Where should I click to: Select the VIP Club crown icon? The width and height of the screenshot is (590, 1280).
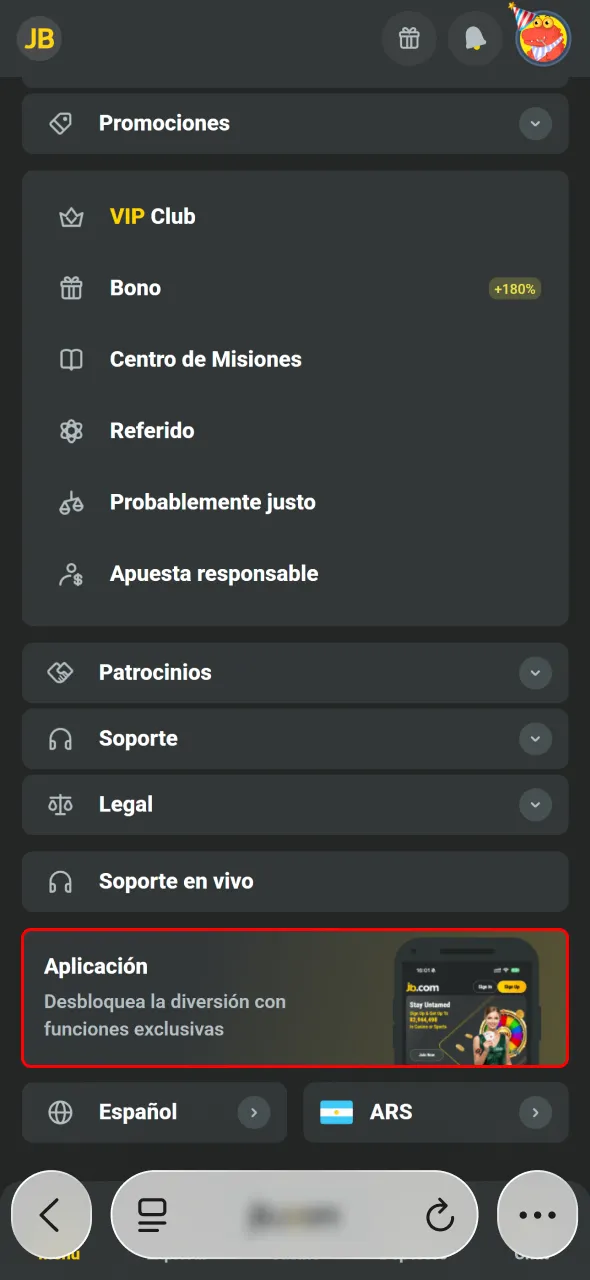70,216
